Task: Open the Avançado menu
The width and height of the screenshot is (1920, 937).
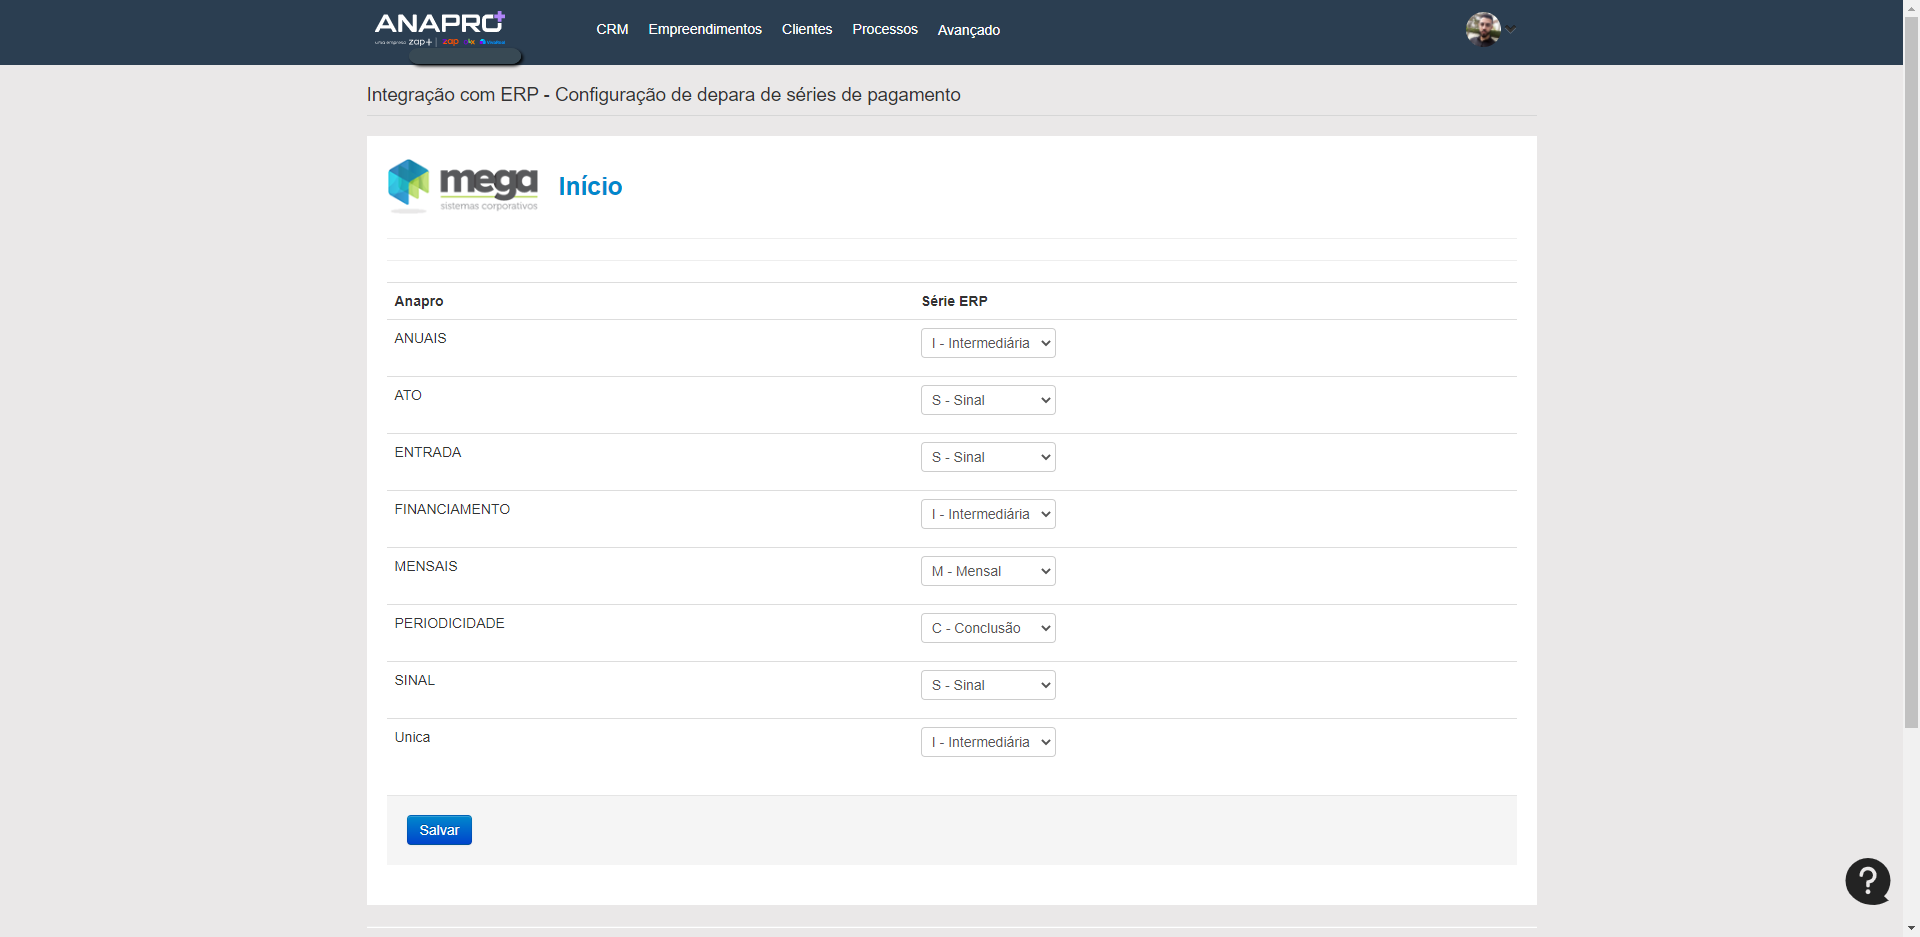Action: [x=968, y=30]
